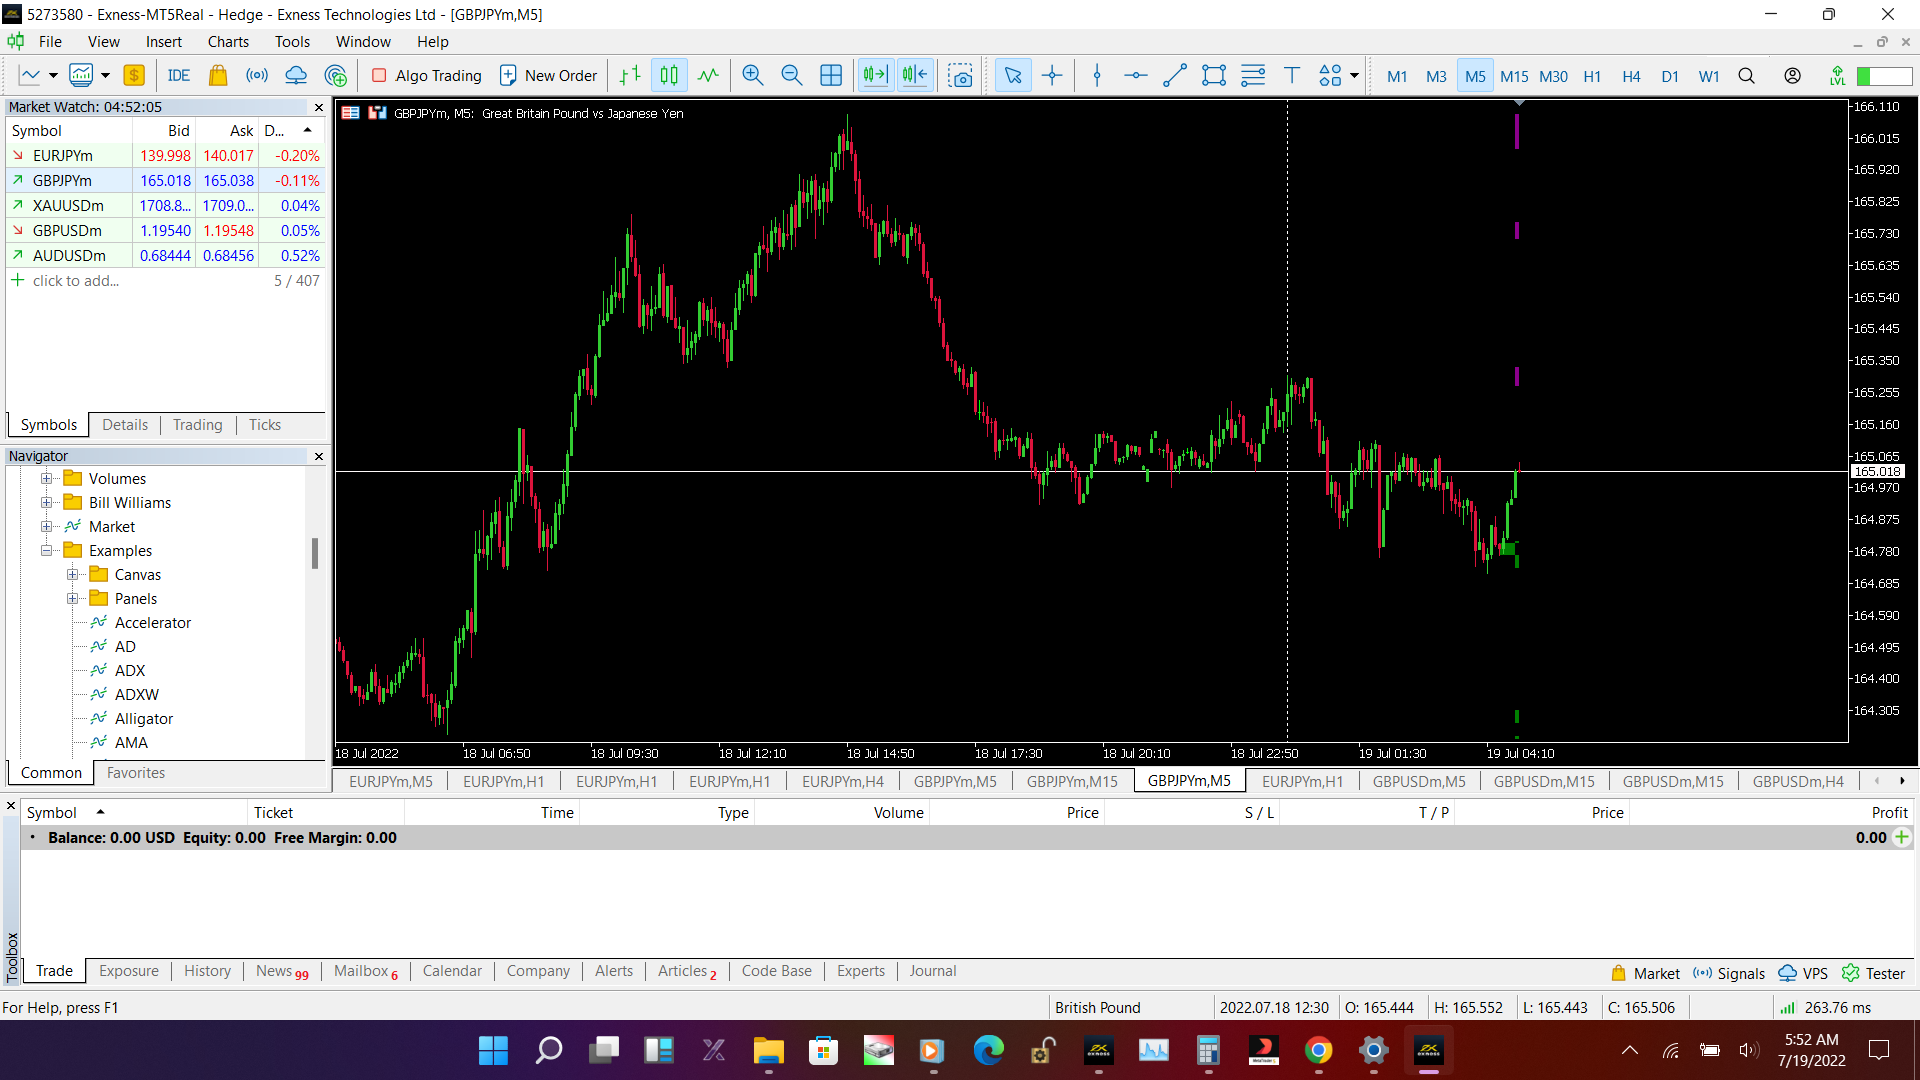Click the zoom in magnifier icon

[x=752, y=76]
